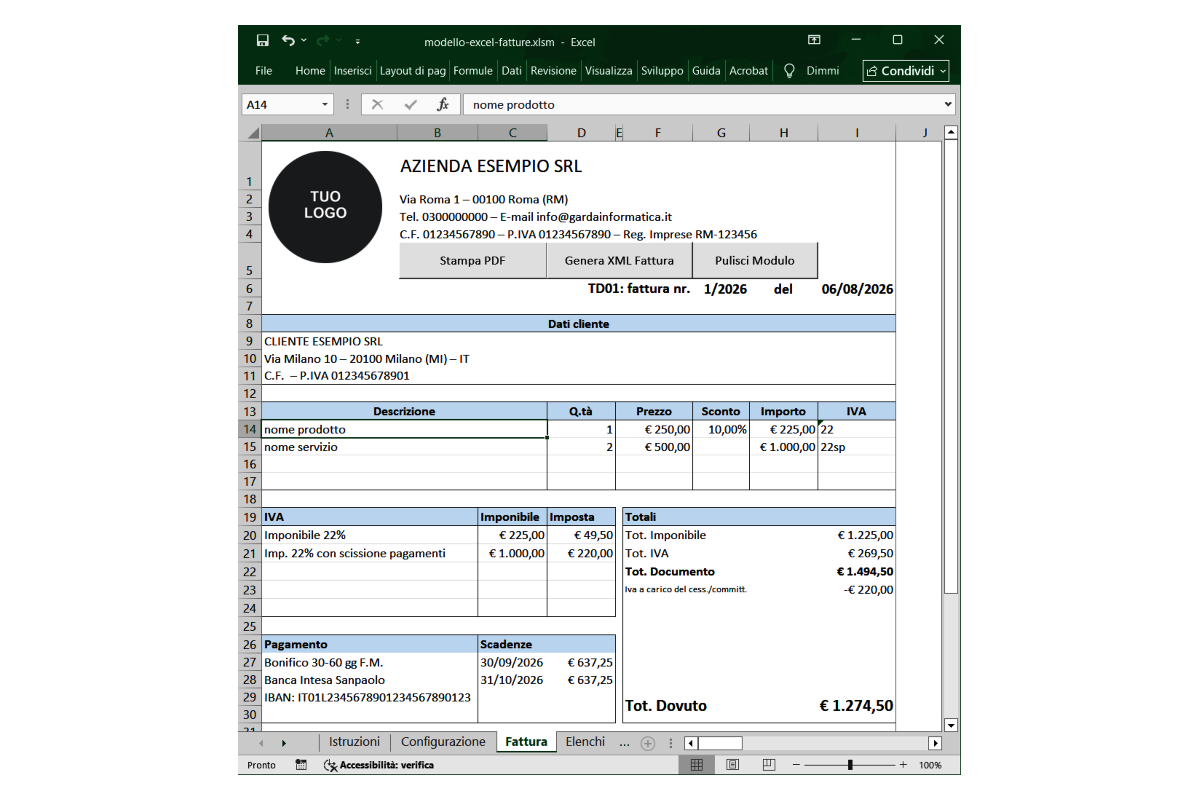
Task: Confirm formula entry with checkmark icon
Action: pyautogui.click(x=410, y=104)
